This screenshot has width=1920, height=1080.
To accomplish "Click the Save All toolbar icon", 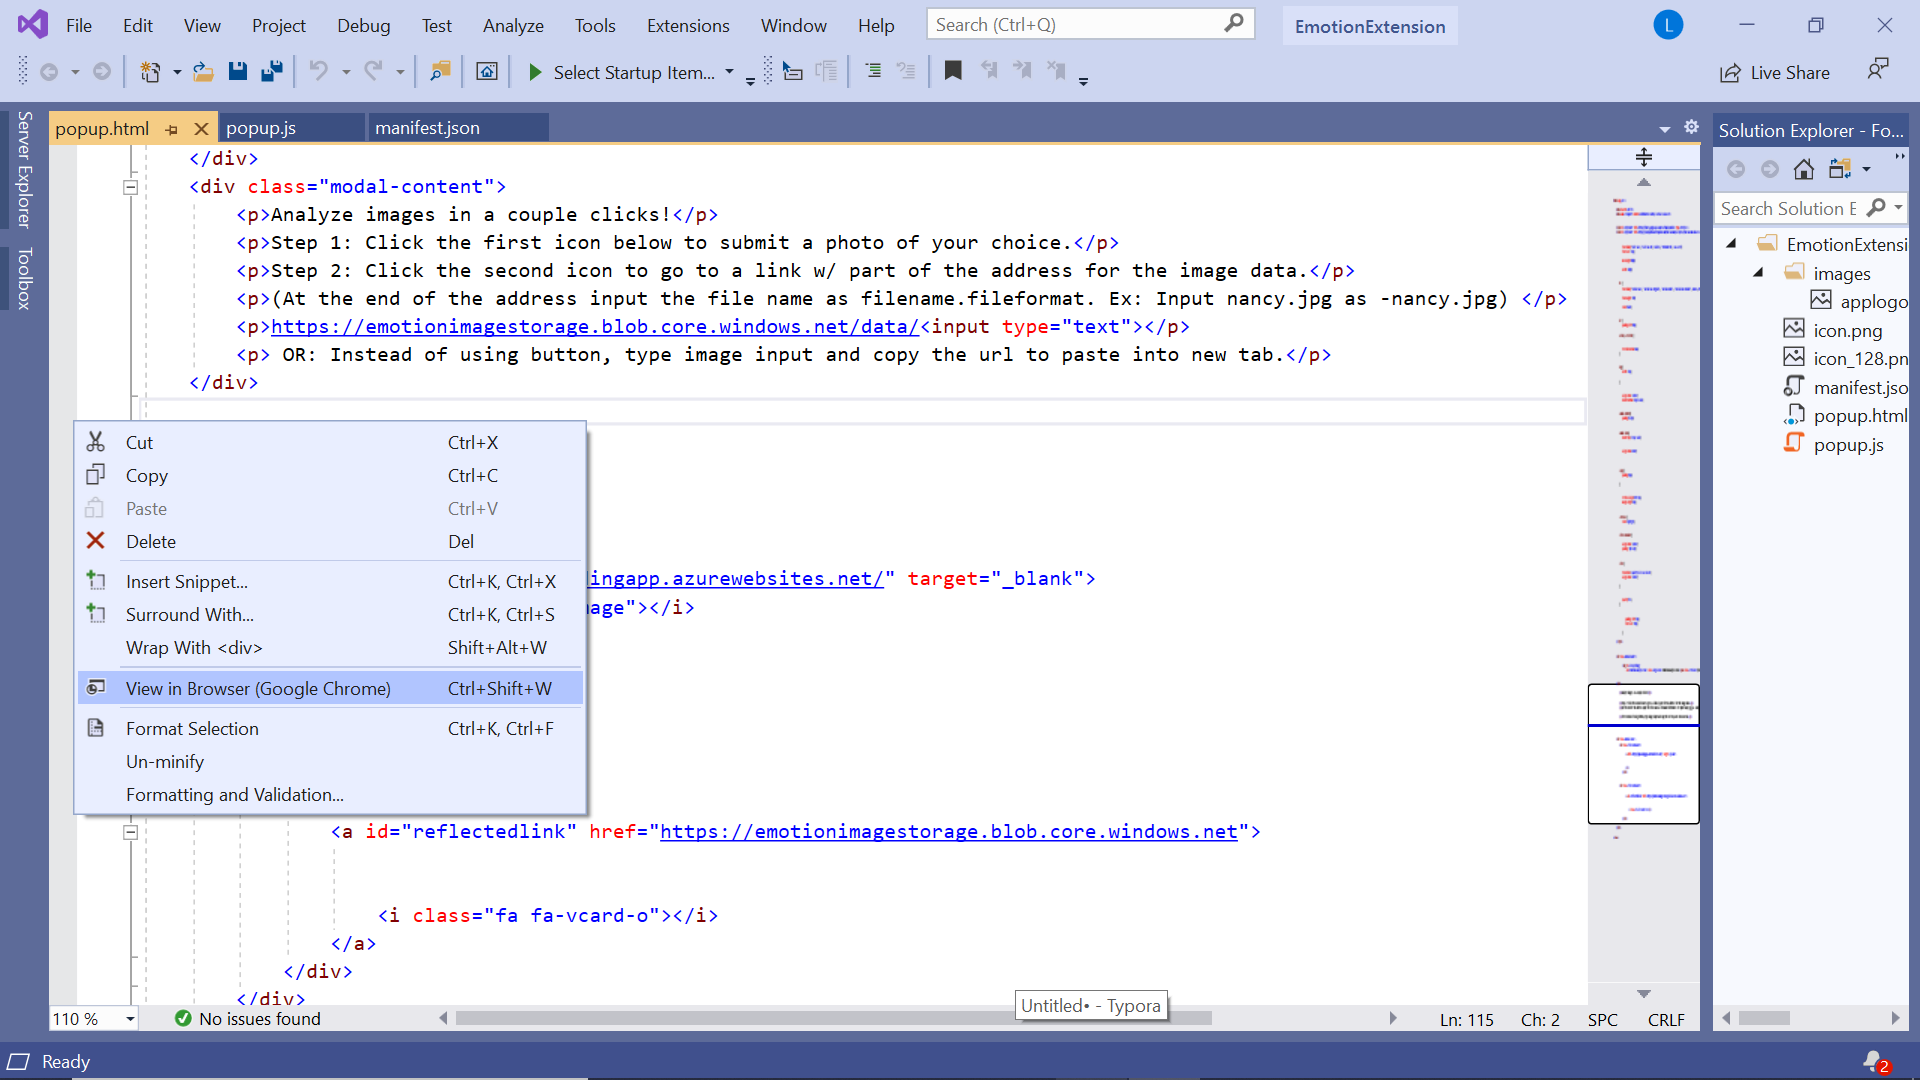I will click(271, 71).
